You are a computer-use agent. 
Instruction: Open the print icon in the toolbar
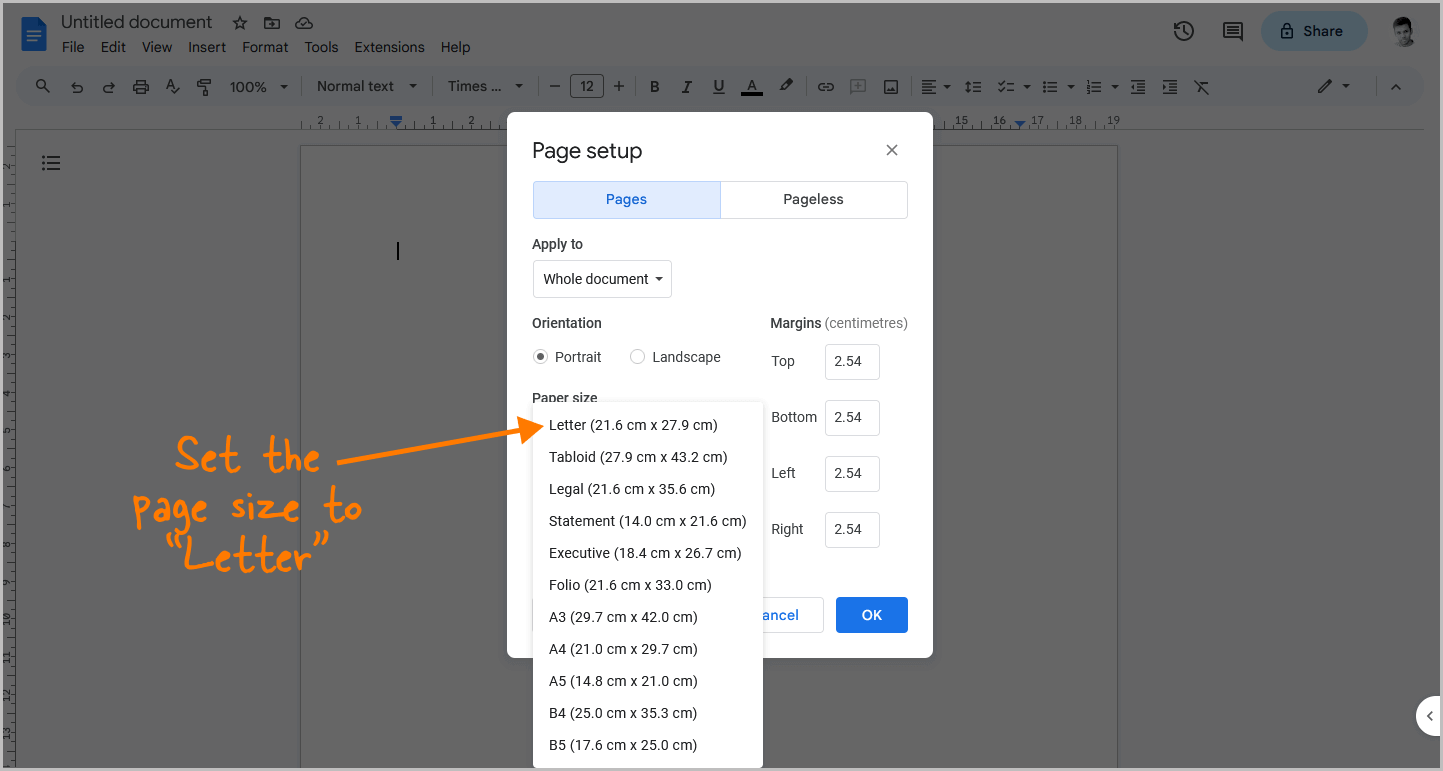point(140,86)
